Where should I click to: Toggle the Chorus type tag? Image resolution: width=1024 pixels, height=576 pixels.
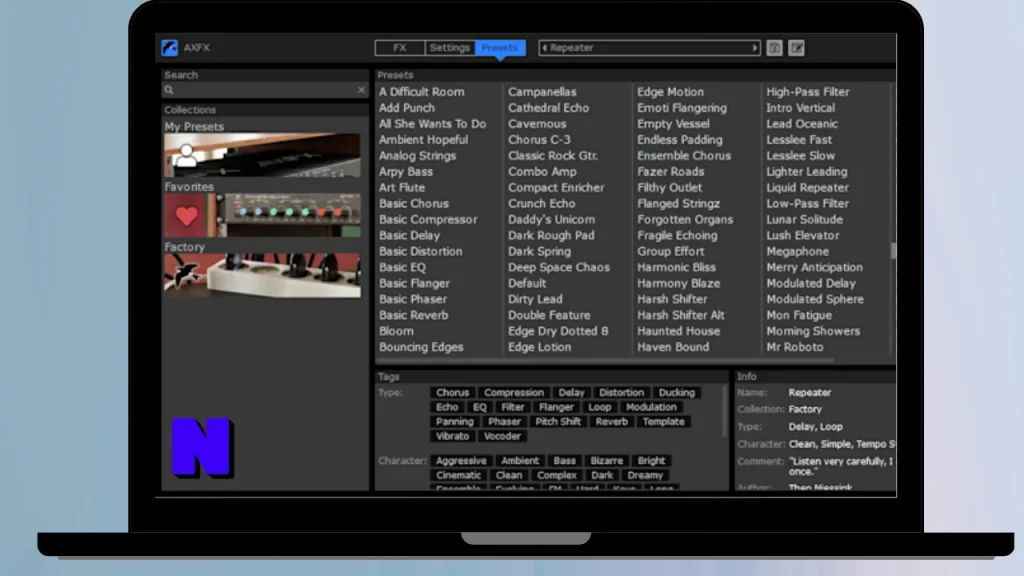[453, 392]
